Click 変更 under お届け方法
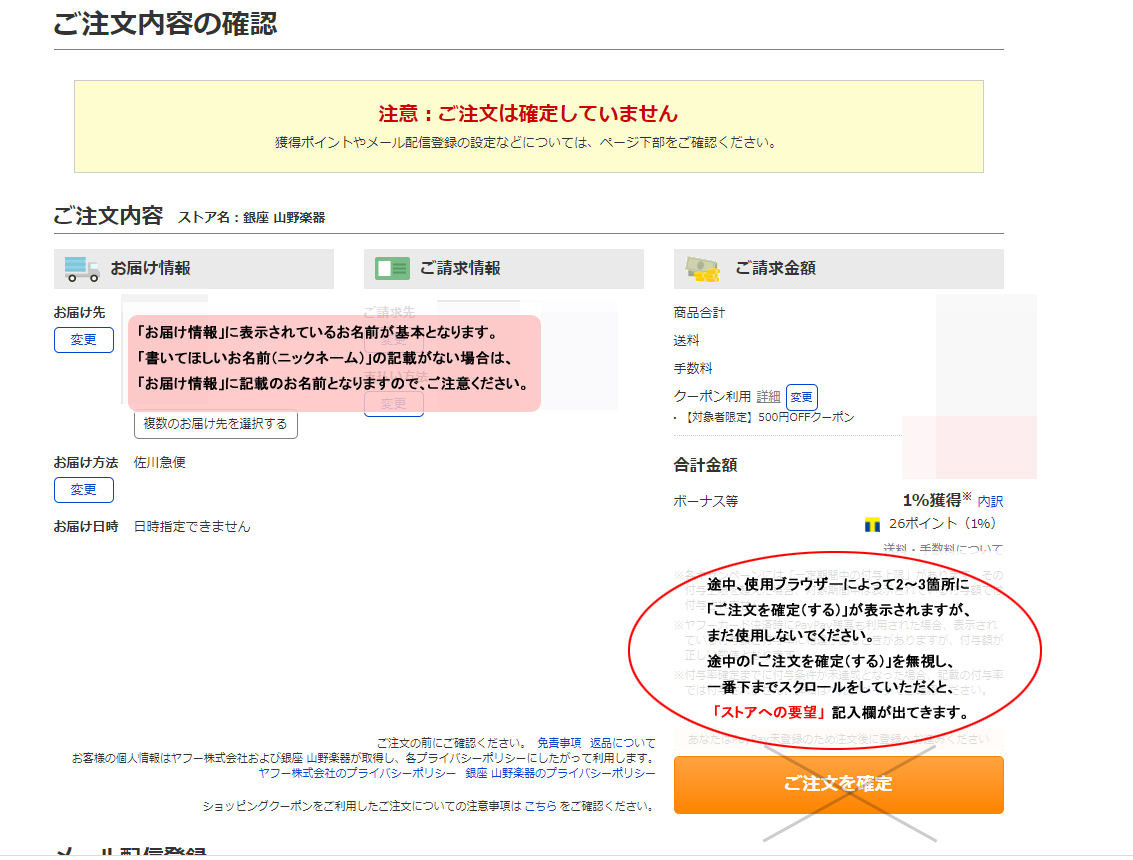 pos(84,490)
